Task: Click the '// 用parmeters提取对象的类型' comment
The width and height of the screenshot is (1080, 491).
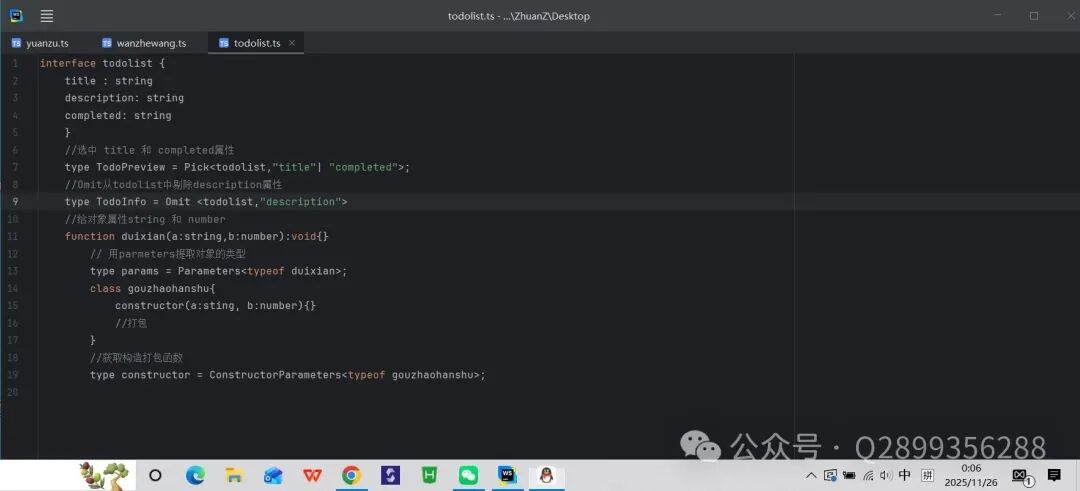Action: click(x=168, y=254)
